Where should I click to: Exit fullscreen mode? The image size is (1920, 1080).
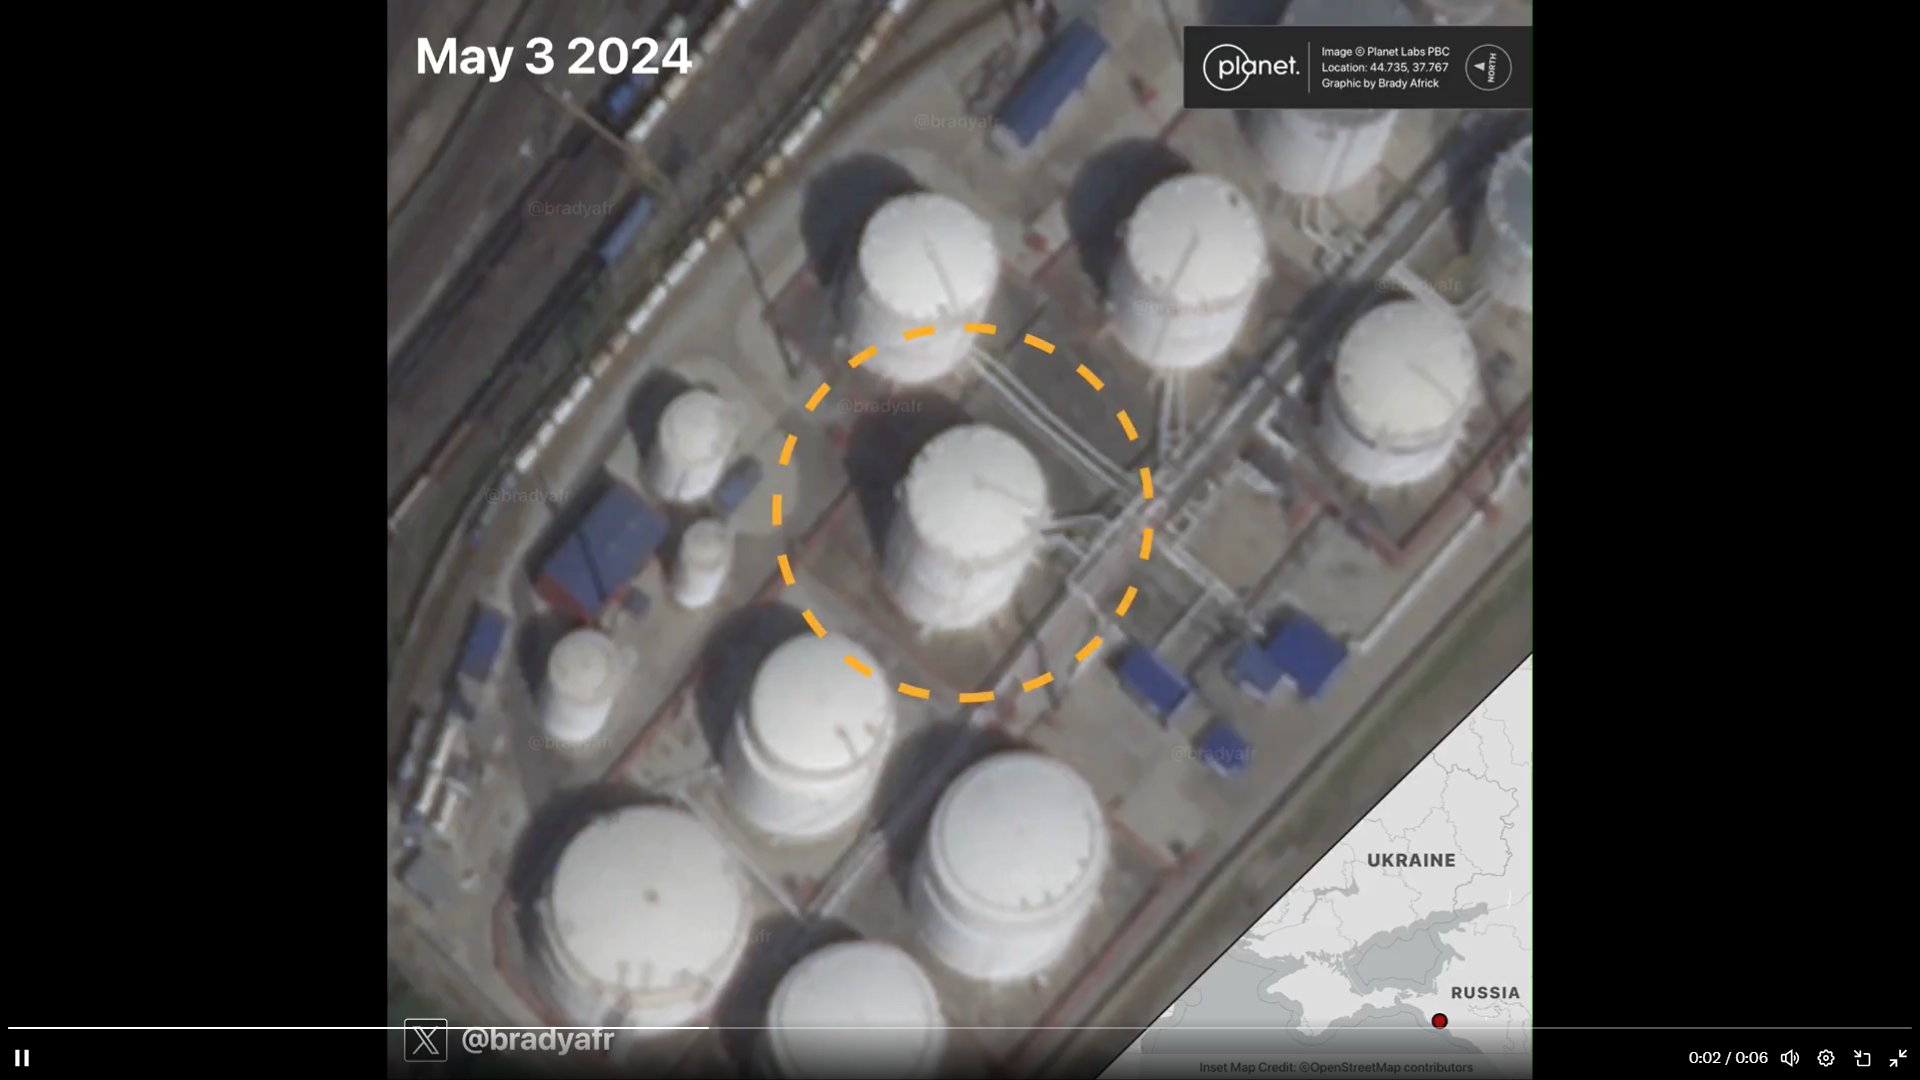pyautogui.click(x=1898, y=1058)
